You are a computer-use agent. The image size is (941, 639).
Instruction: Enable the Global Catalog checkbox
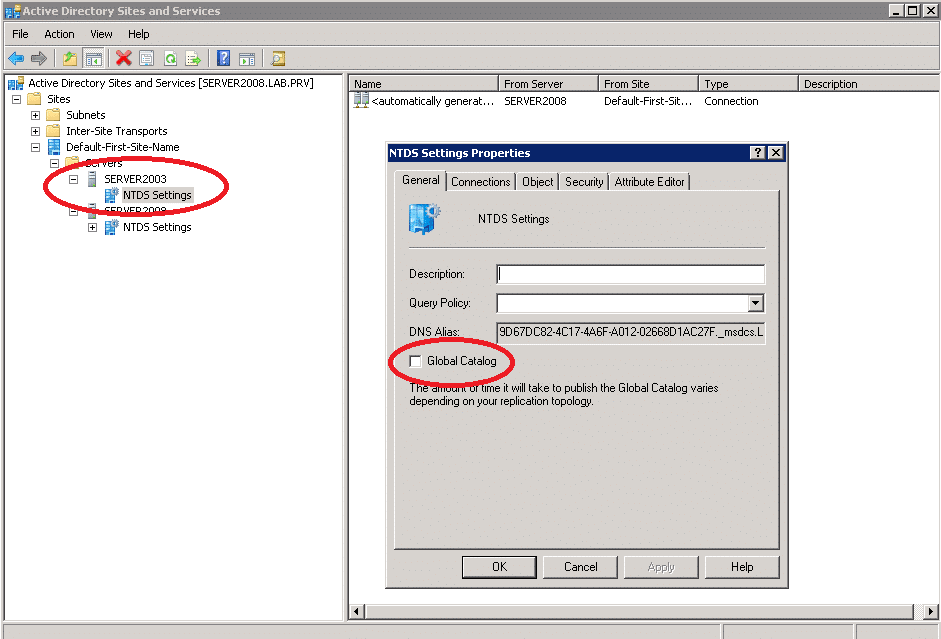(415, 361)
